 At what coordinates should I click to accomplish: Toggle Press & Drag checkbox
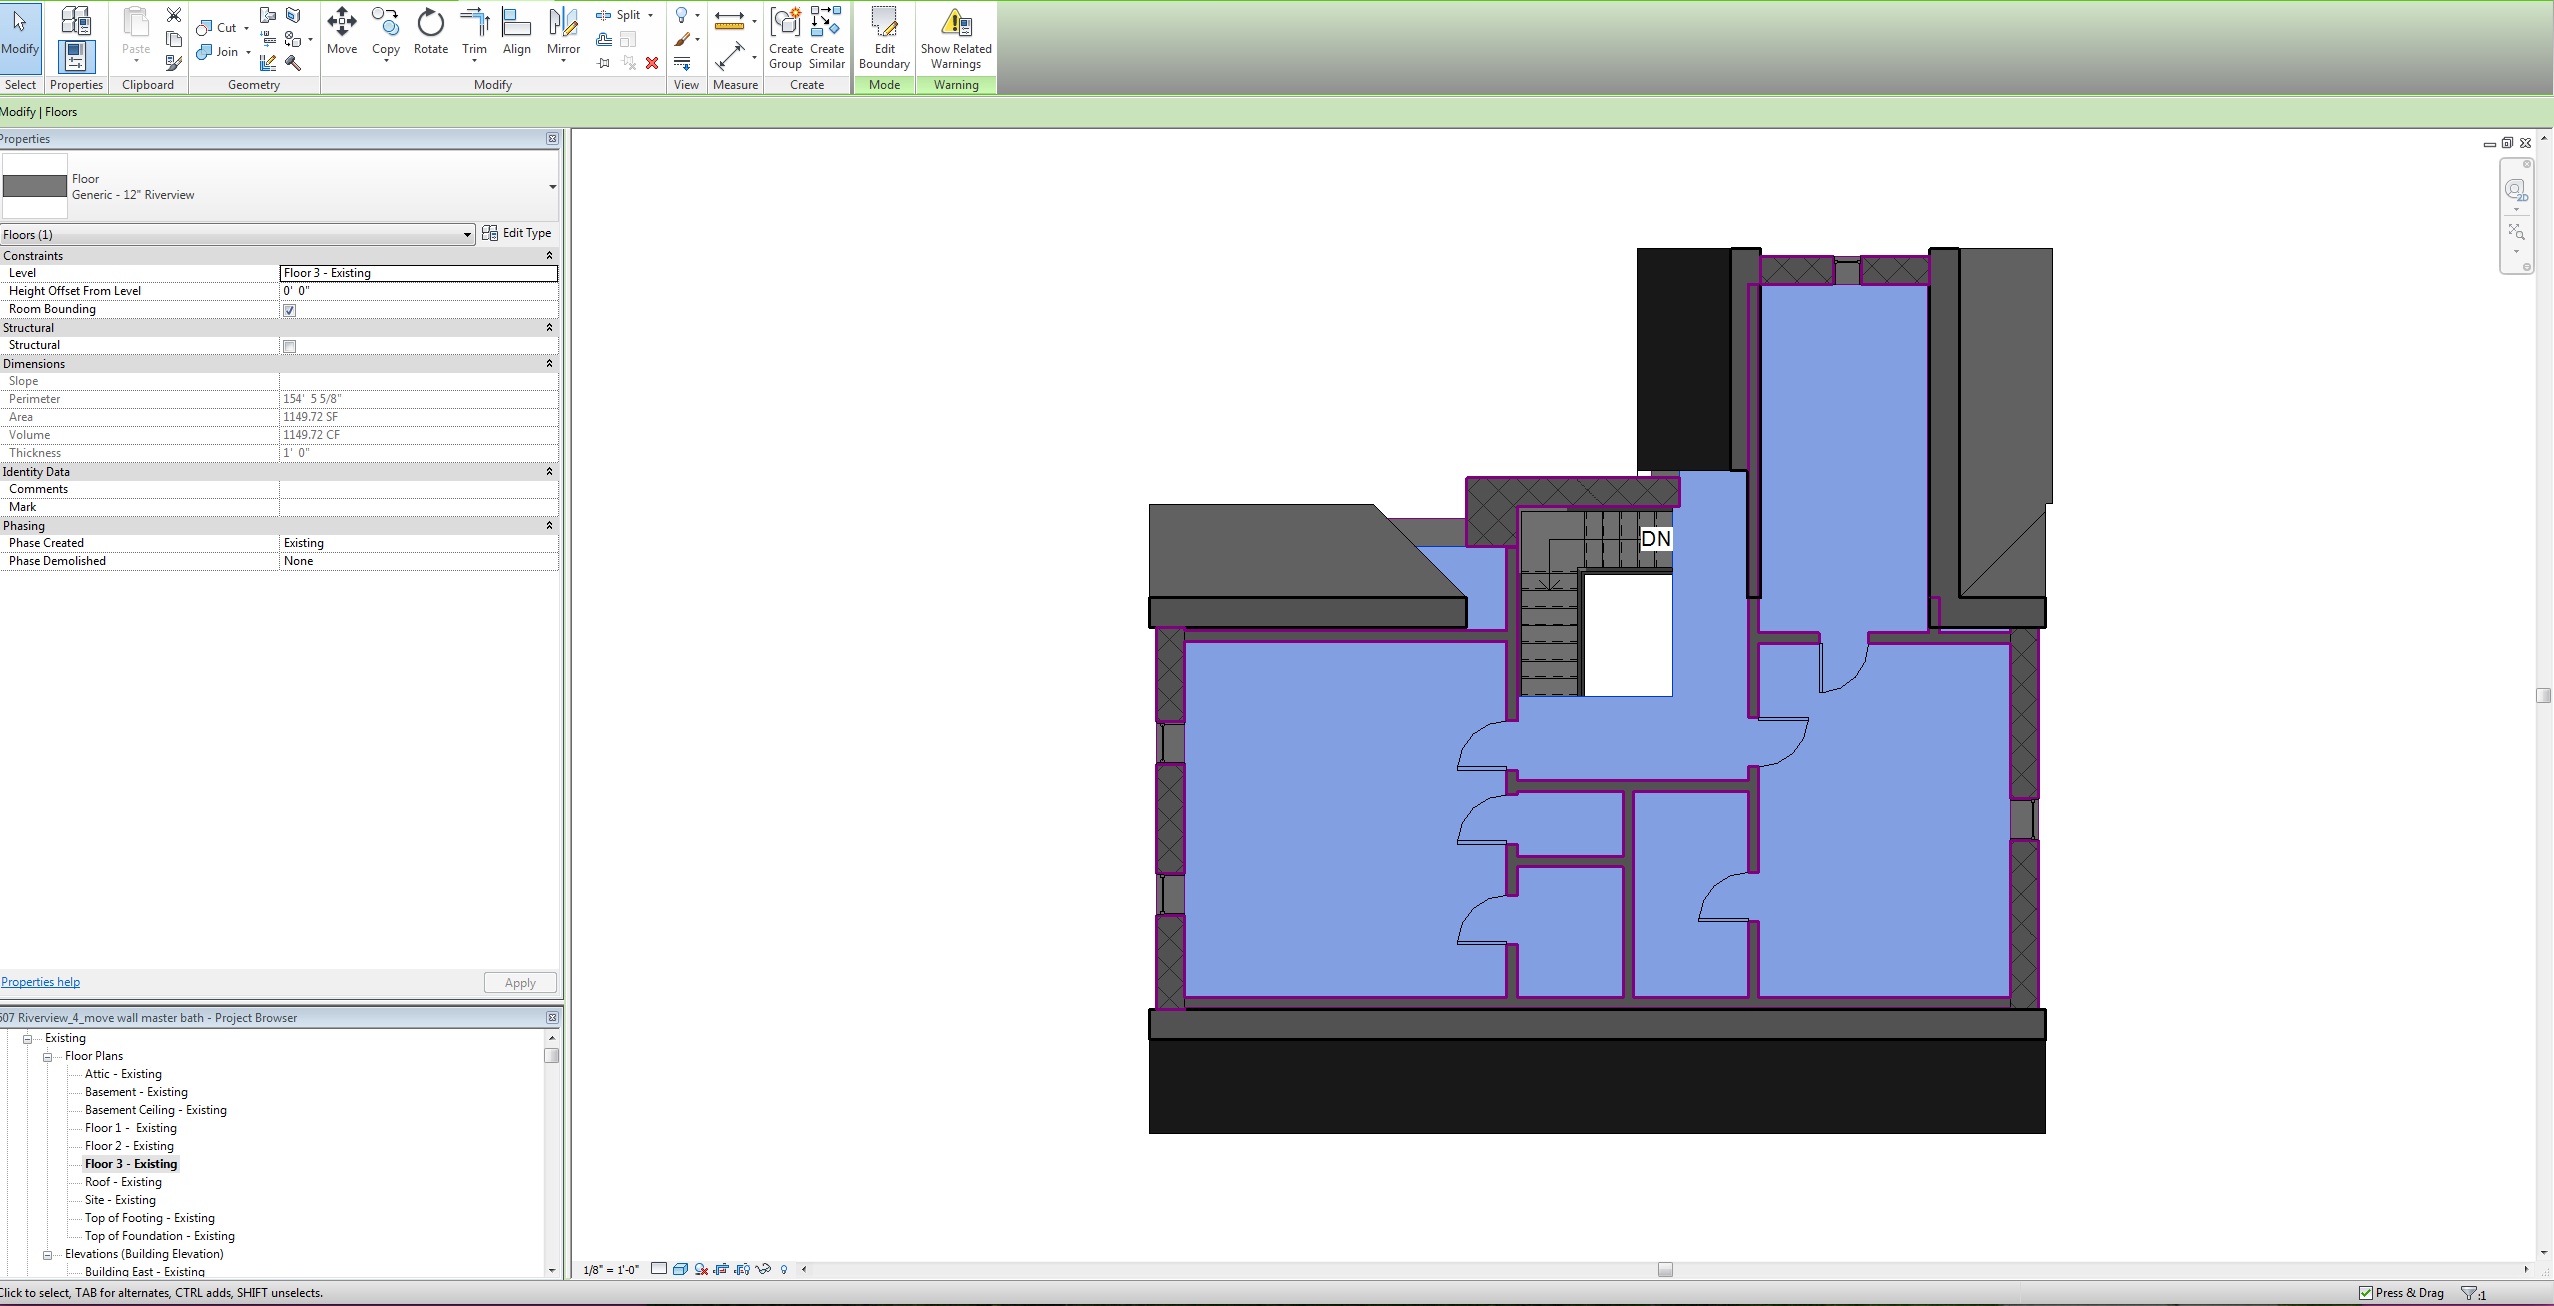2366,1293
